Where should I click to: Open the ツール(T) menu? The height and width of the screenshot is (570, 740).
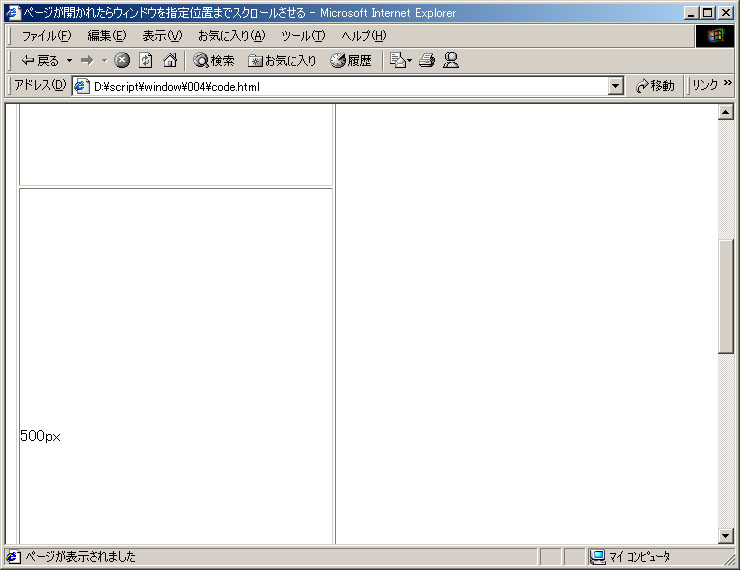[x=303, y=36]
